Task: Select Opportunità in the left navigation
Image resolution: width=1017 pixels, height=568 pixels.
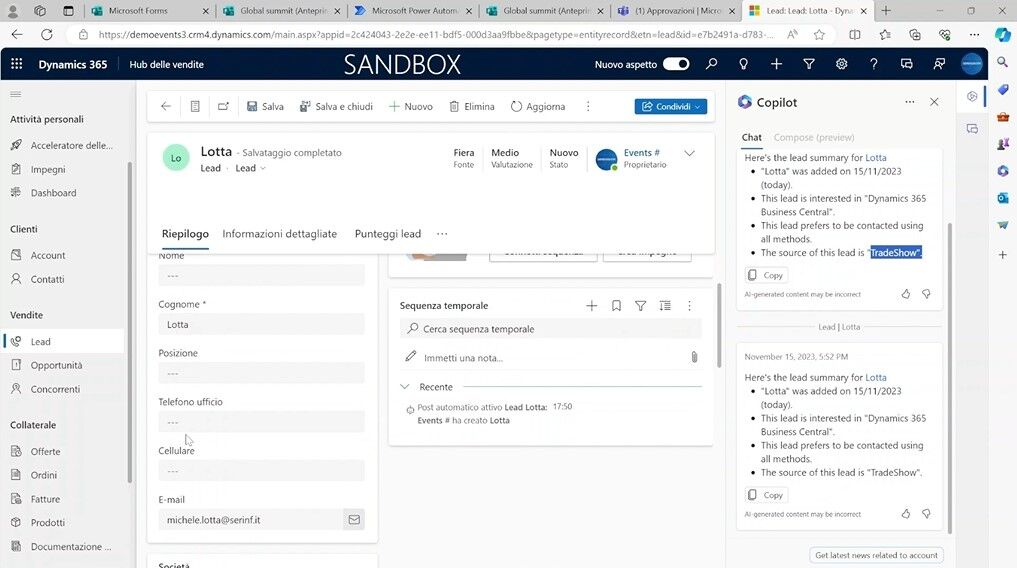Action: [x=56, y=365]
